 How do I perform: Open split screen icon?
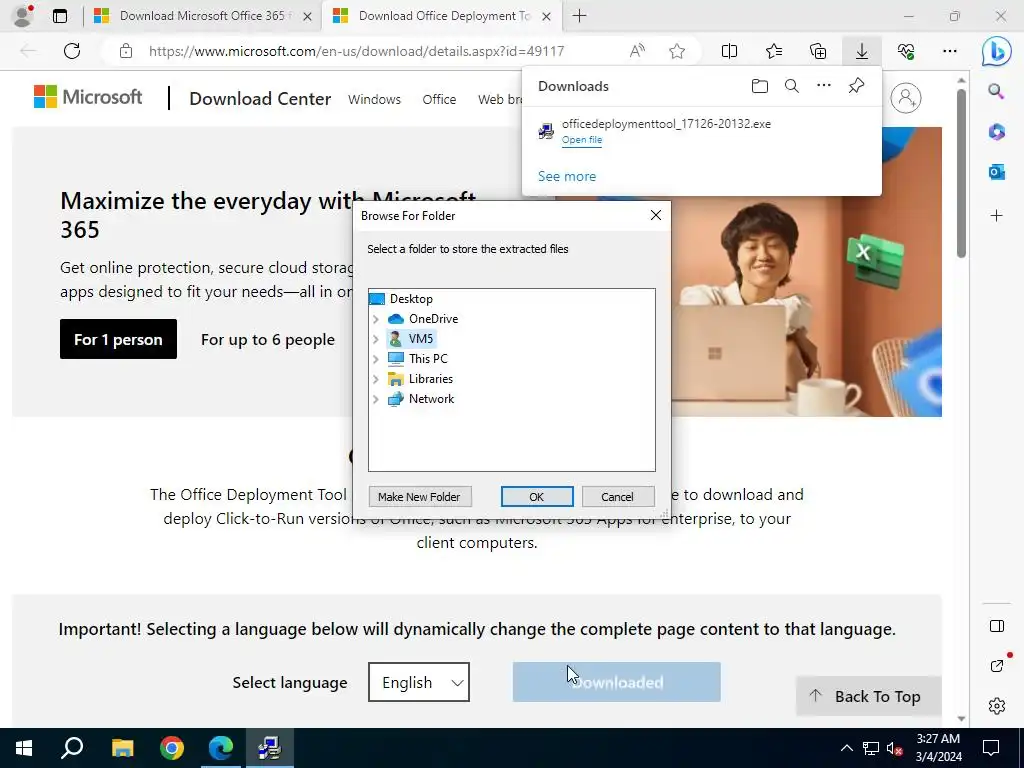point(729,51)
